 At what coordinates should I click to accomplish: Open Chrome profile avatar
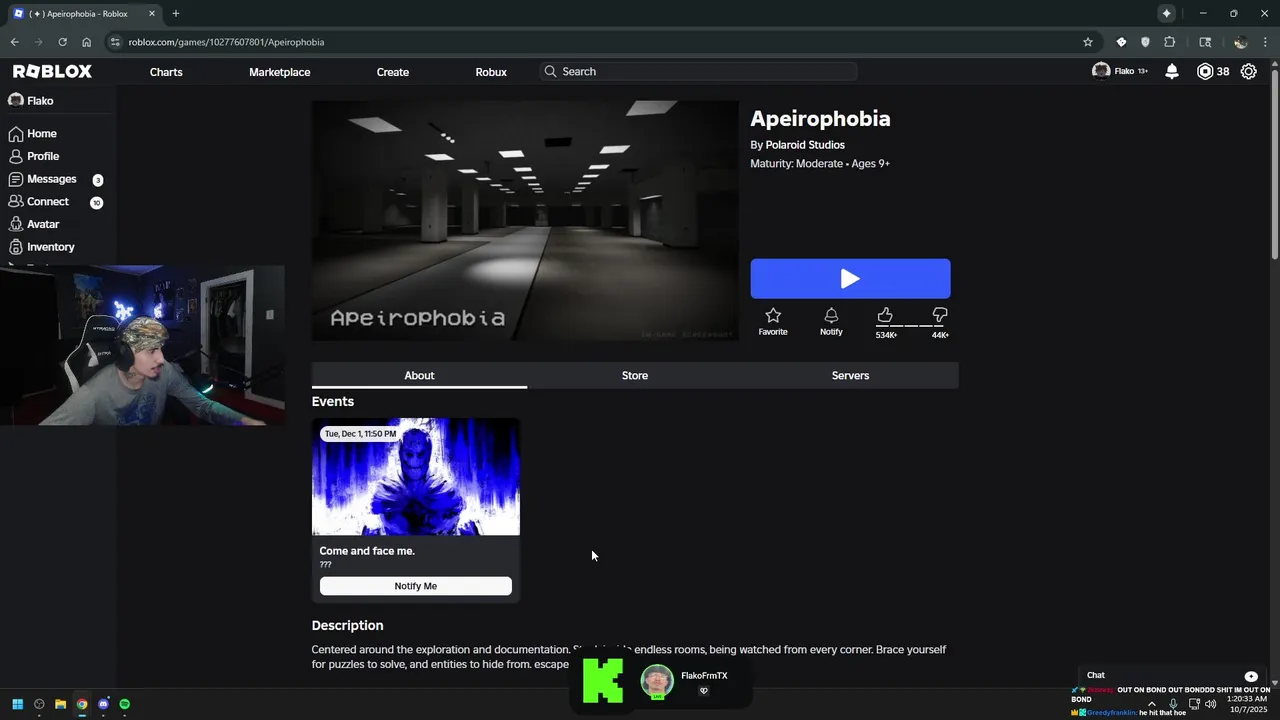pos(1241,42)
